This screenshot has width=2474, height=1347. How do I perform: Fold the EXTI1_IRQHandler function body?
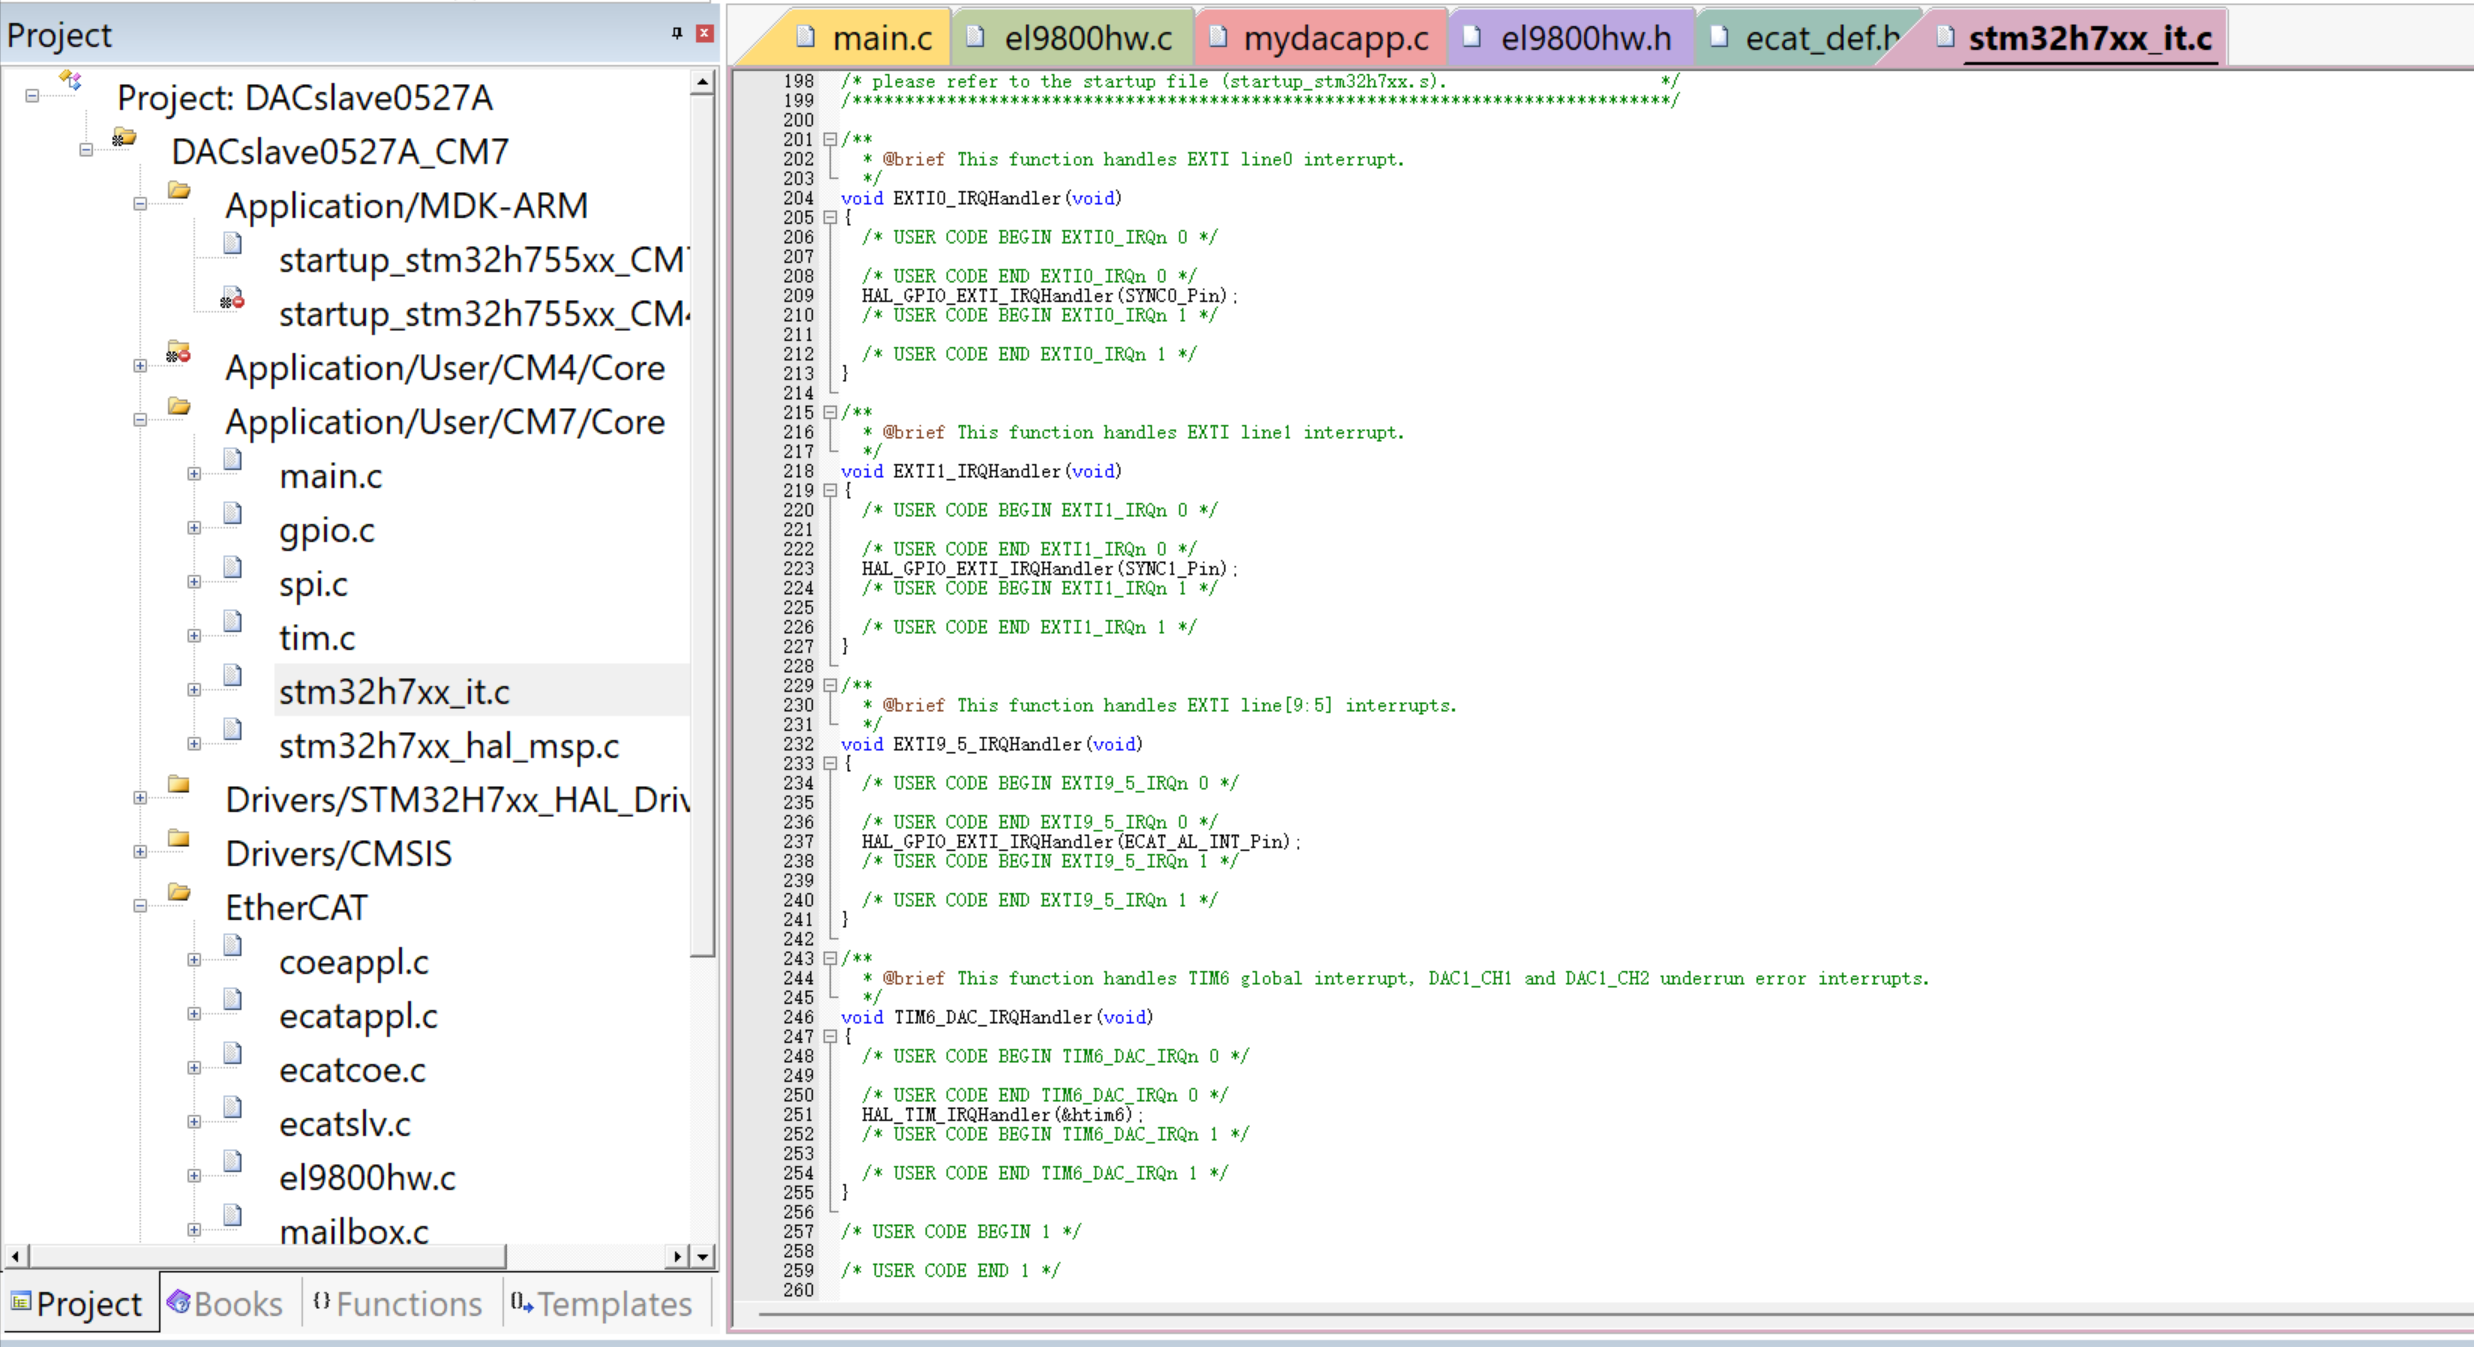pyautogui.click(x=830, y=490)
